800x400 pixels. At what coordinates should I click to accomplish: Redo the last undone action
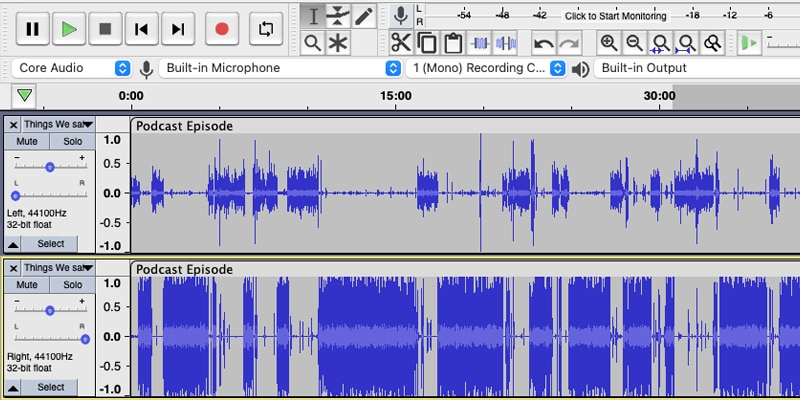[x=569, y=43]
